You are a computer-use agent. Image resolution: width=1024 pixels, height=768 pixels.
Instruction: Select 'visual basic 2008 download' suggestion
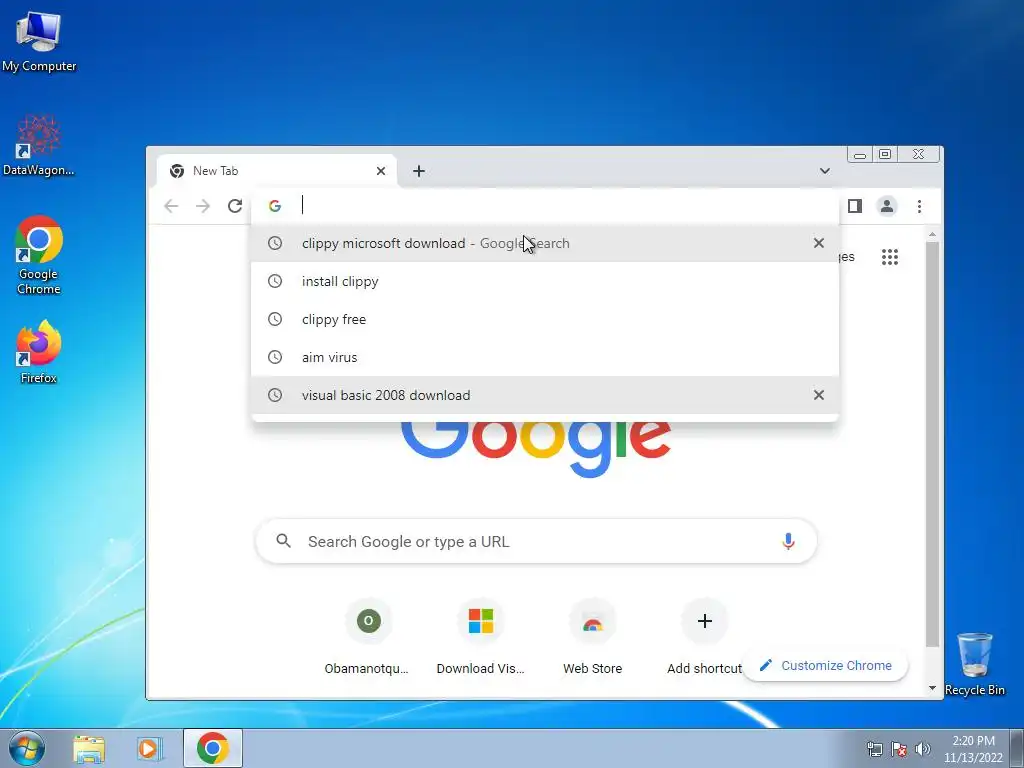pyautogui.click(x=545, y=395)
